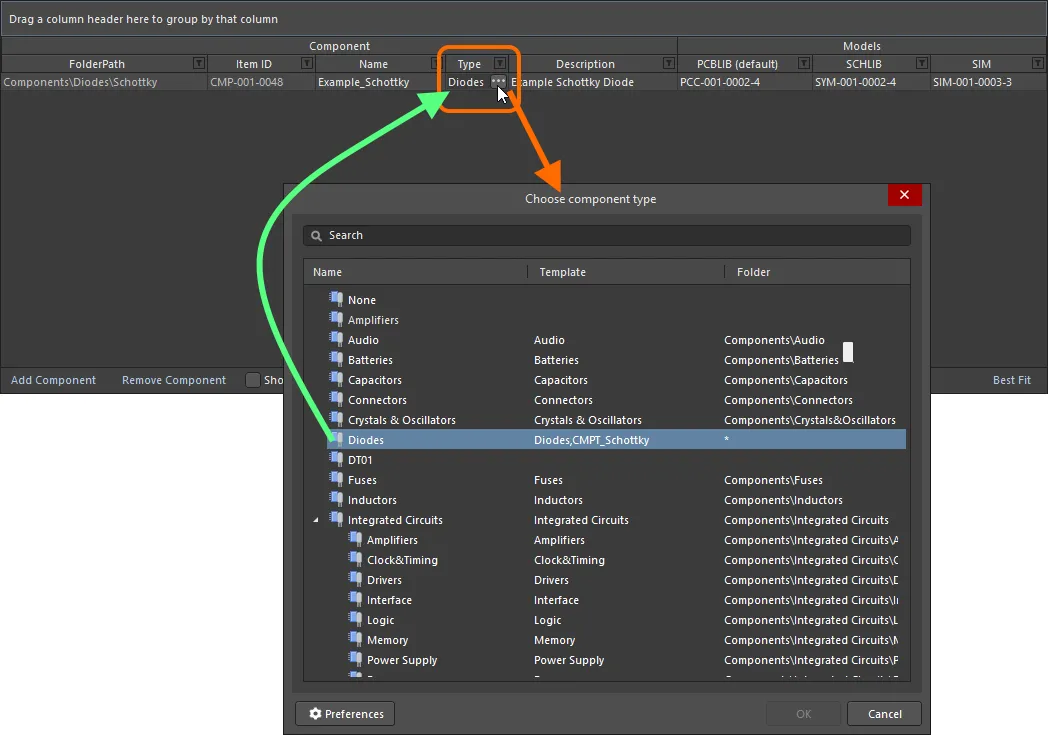
Task: Click the Audio component type icon
Action: click(336, 339)
